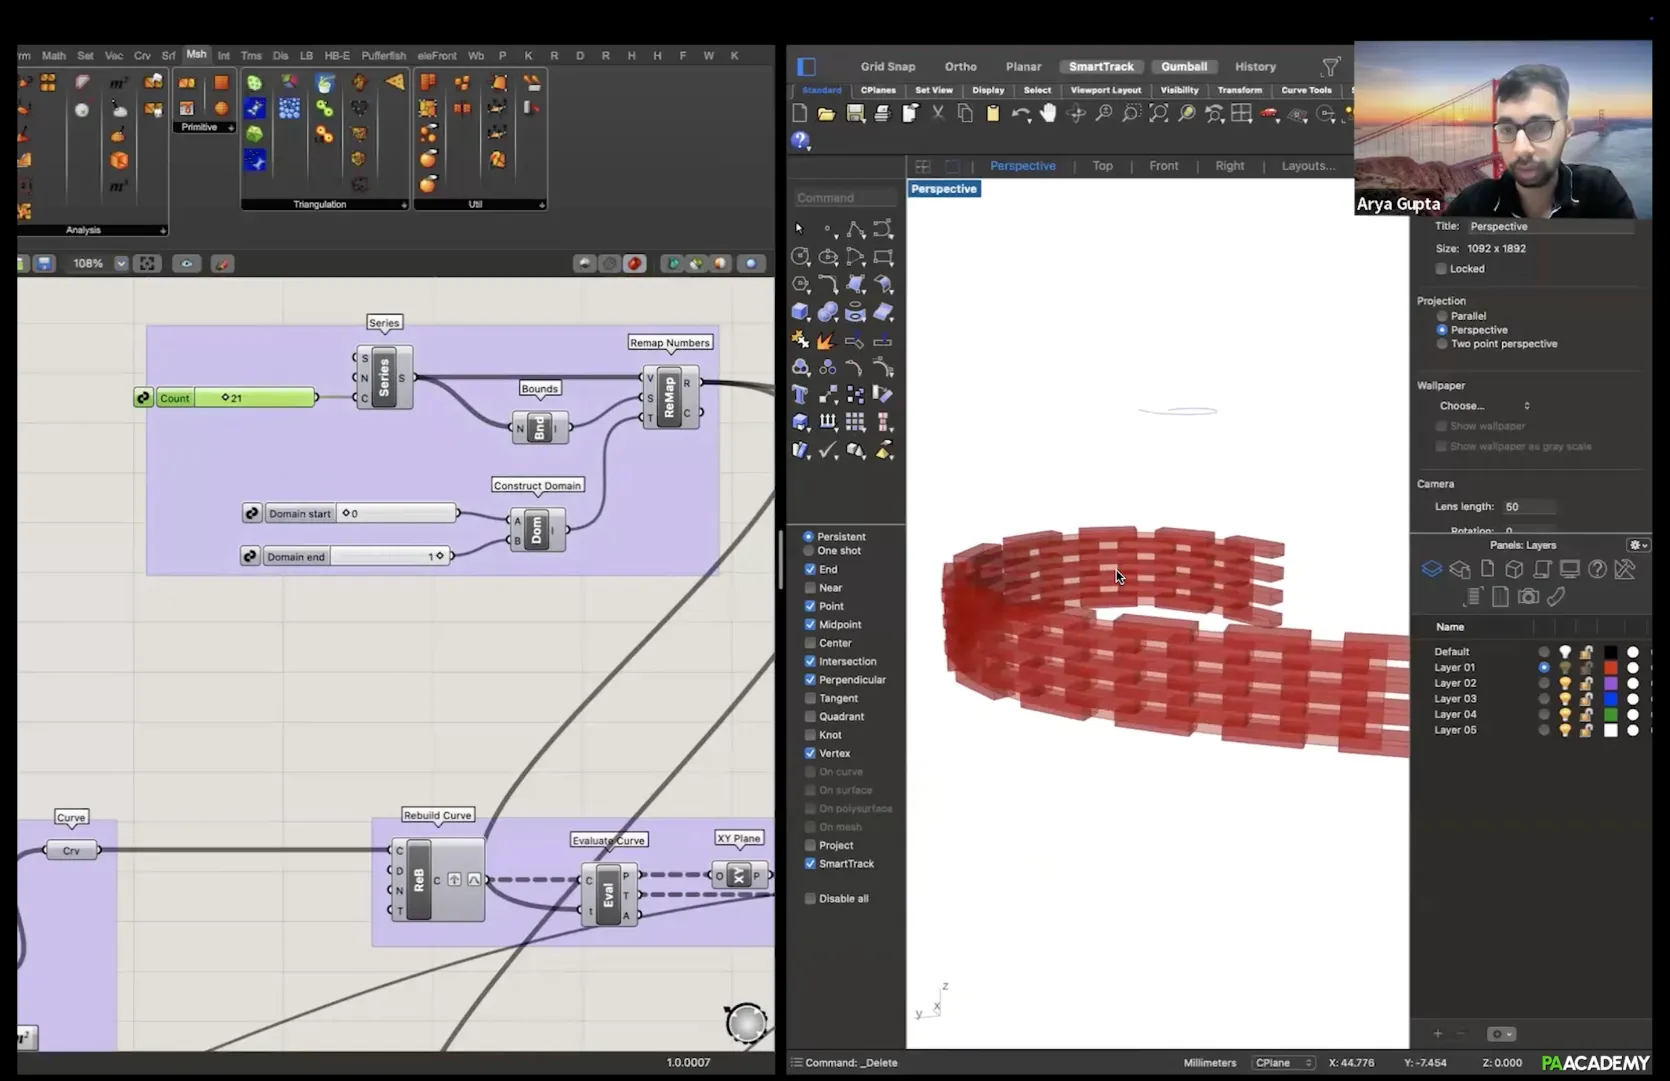Click the Zoom Extents icon
Screen dimensions: 1670x1081
point(1158,114)
